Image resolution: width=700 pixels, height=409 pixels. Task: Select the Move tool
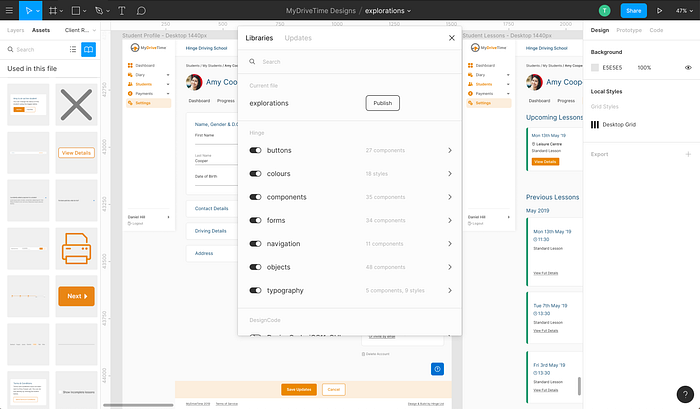point(28,10)
